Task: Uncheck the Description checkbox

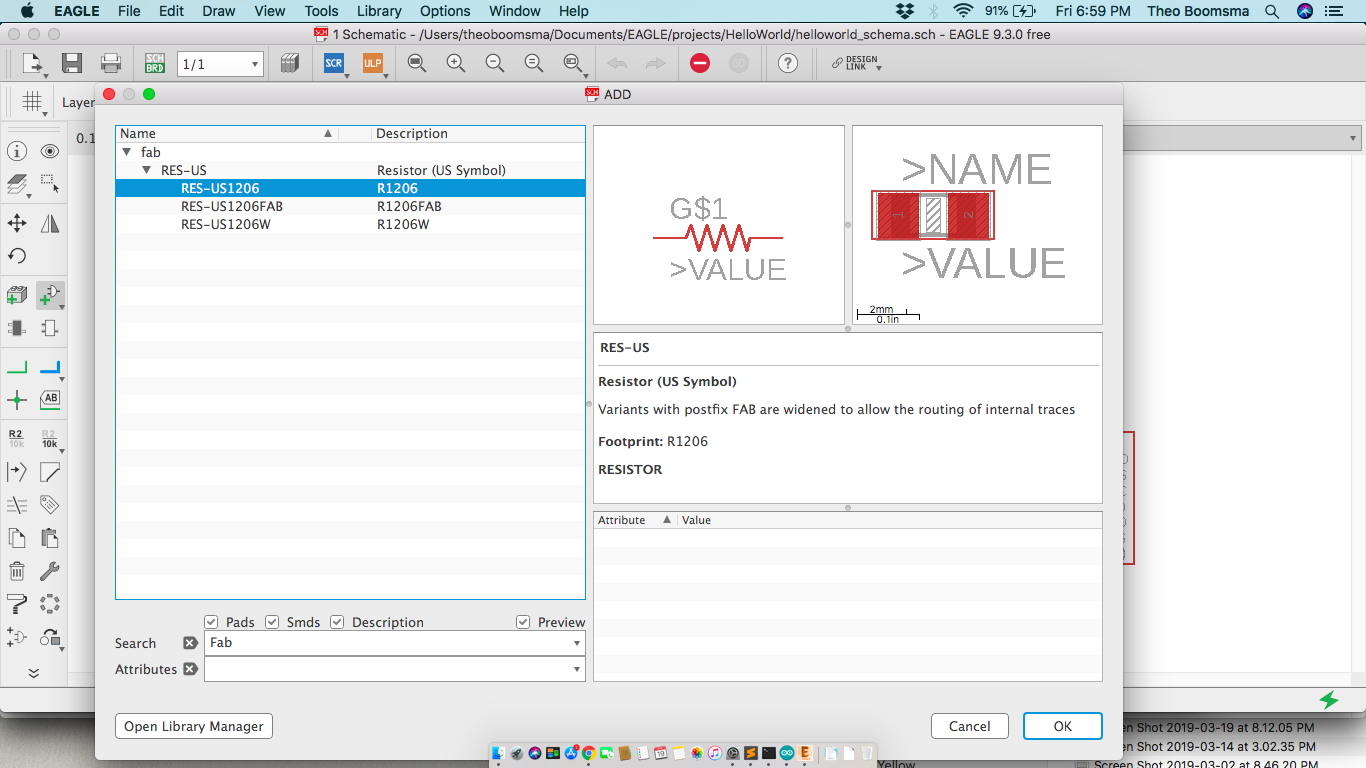Action: point(337,622)
